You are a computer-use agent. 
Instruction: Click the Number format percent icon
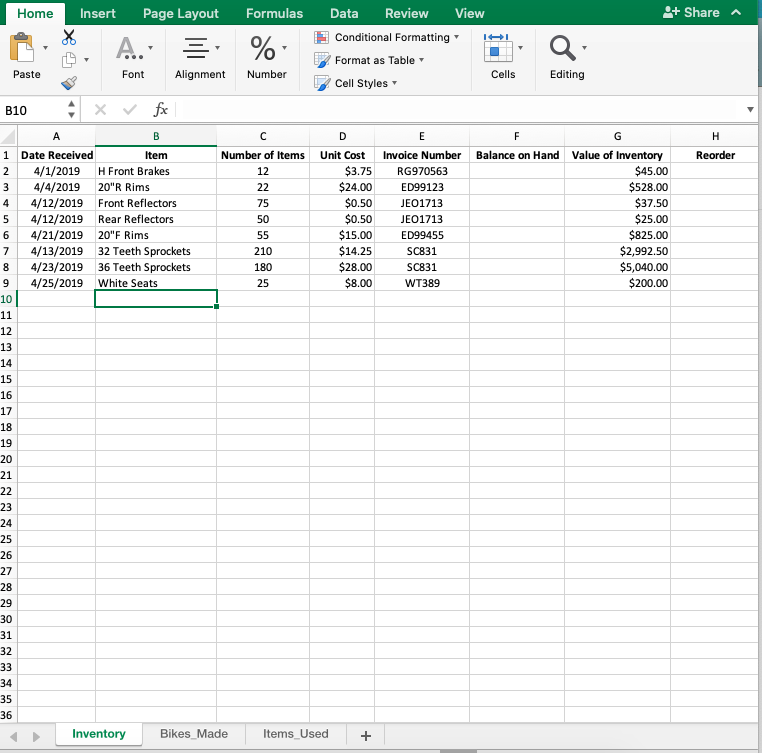point(263,48)
